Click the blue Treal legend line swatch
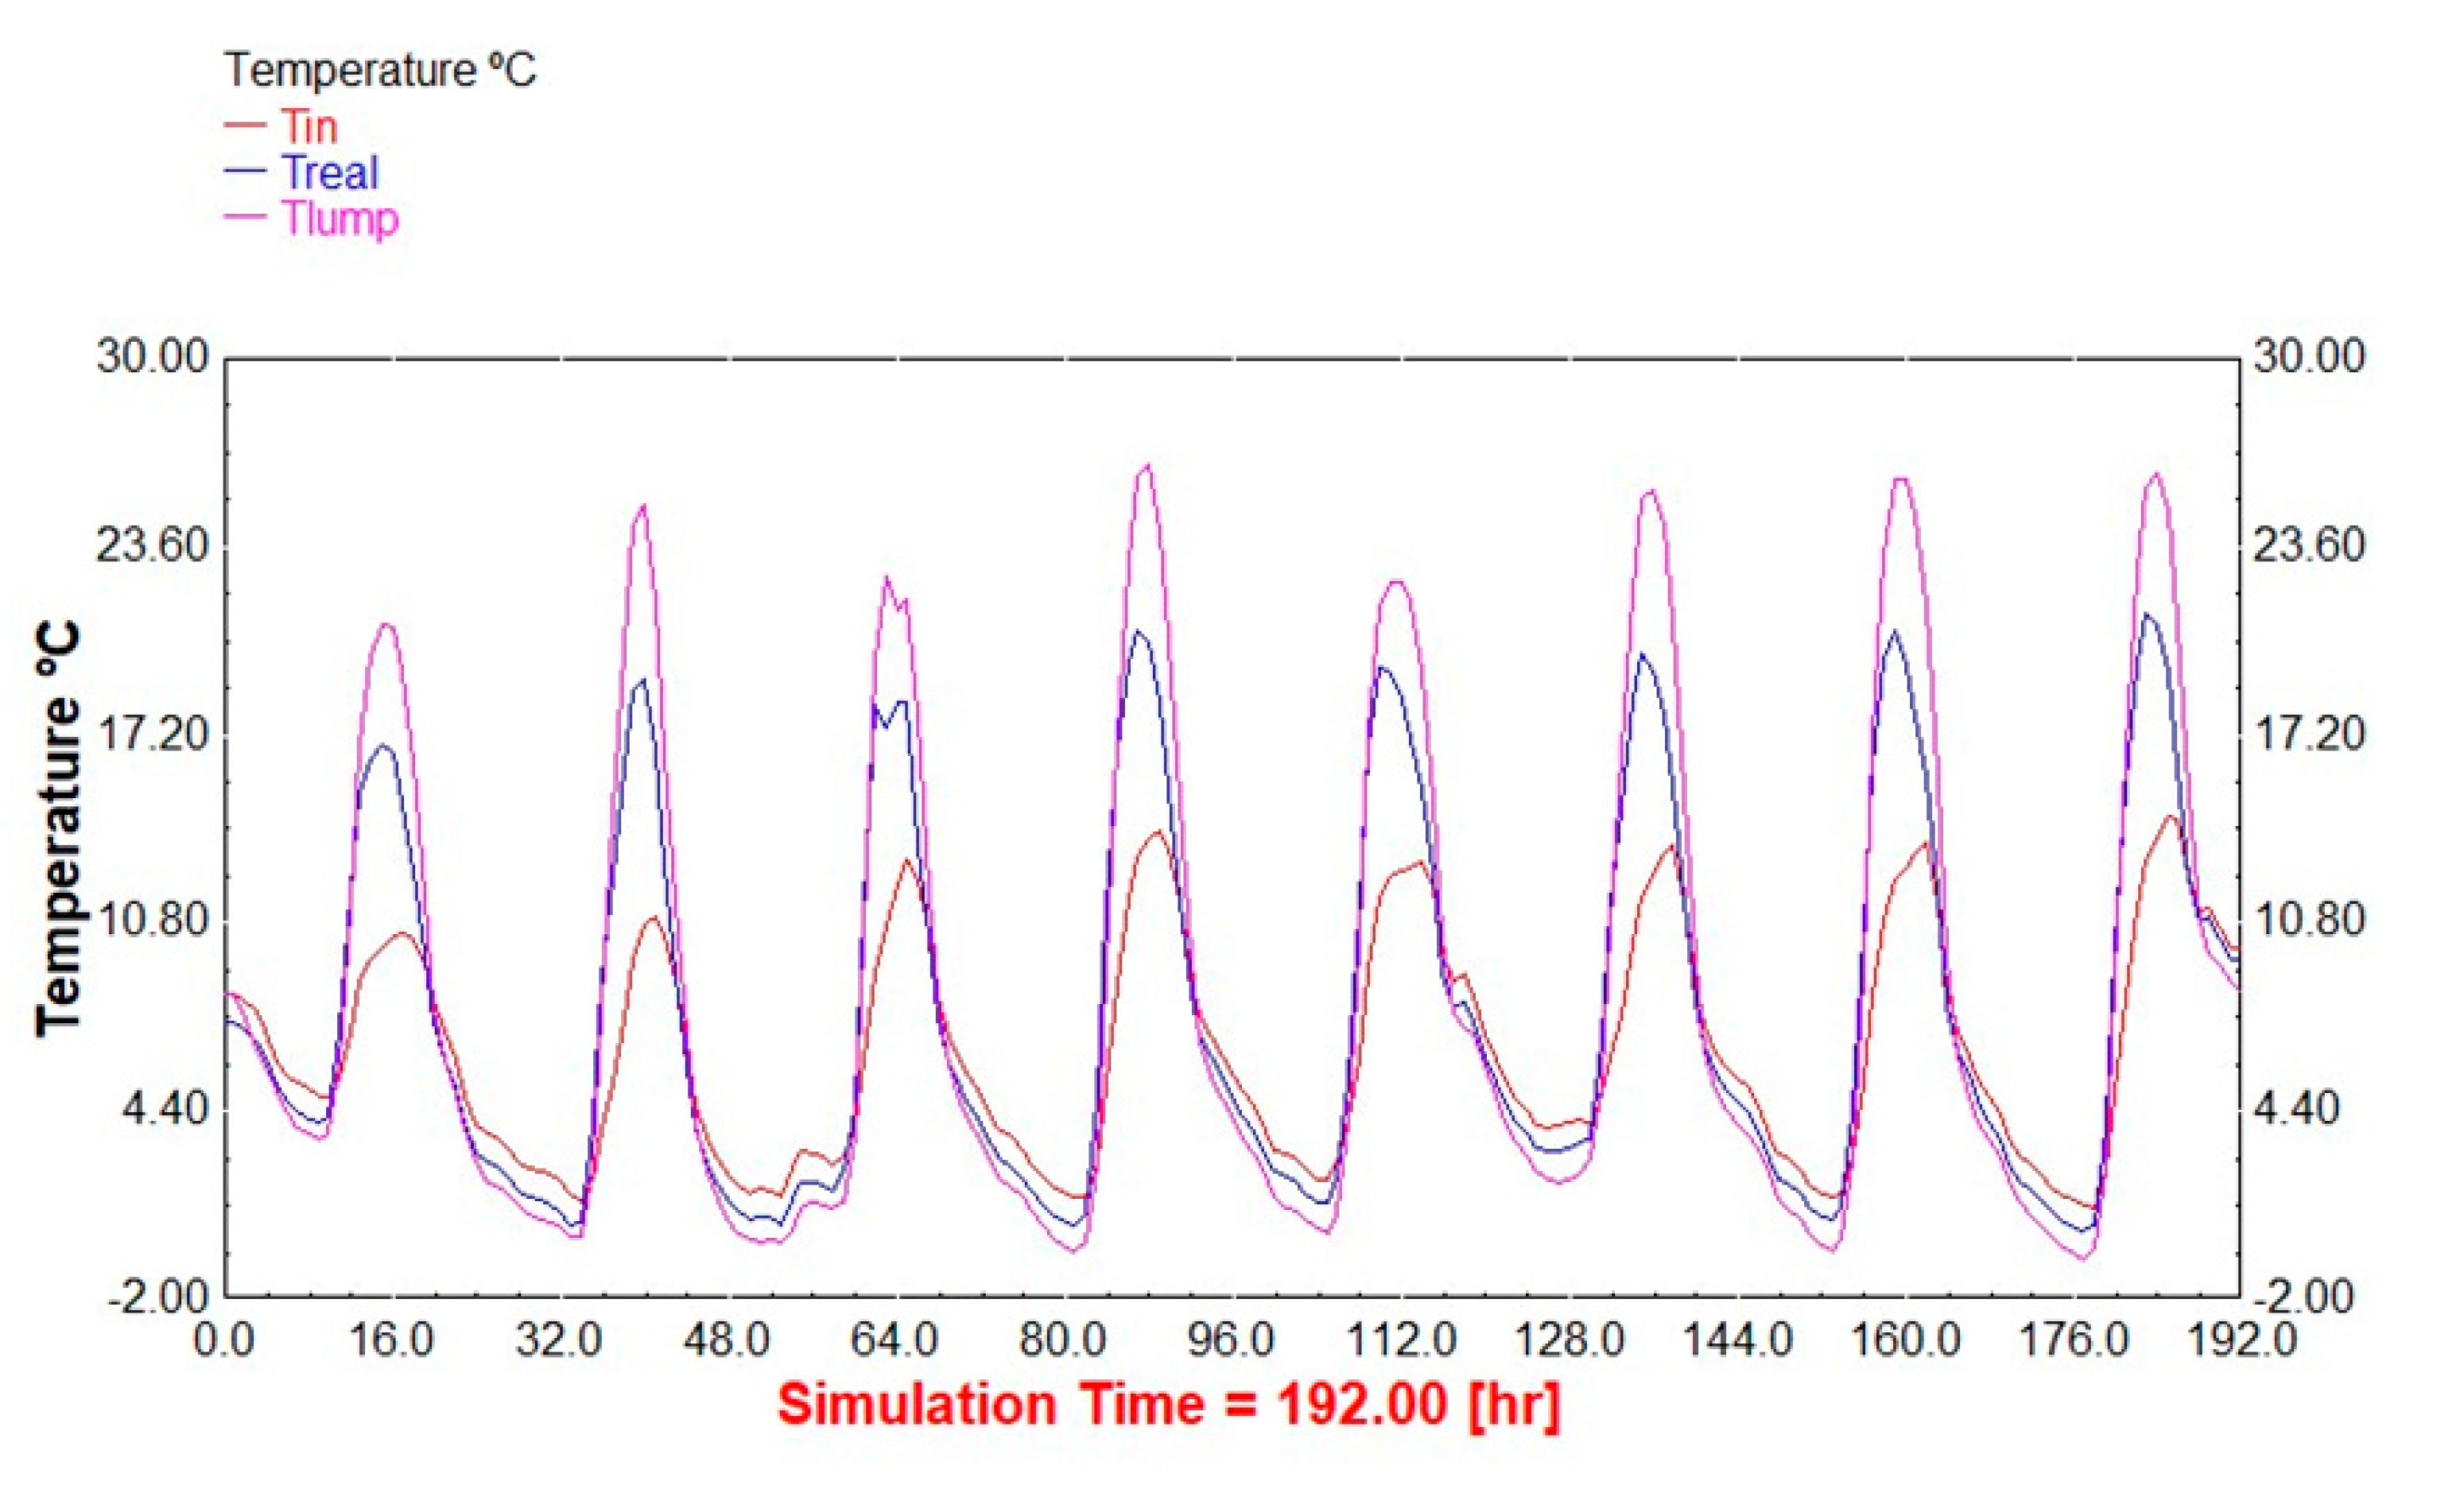Screen dimensions: 2464x1489 245,171
